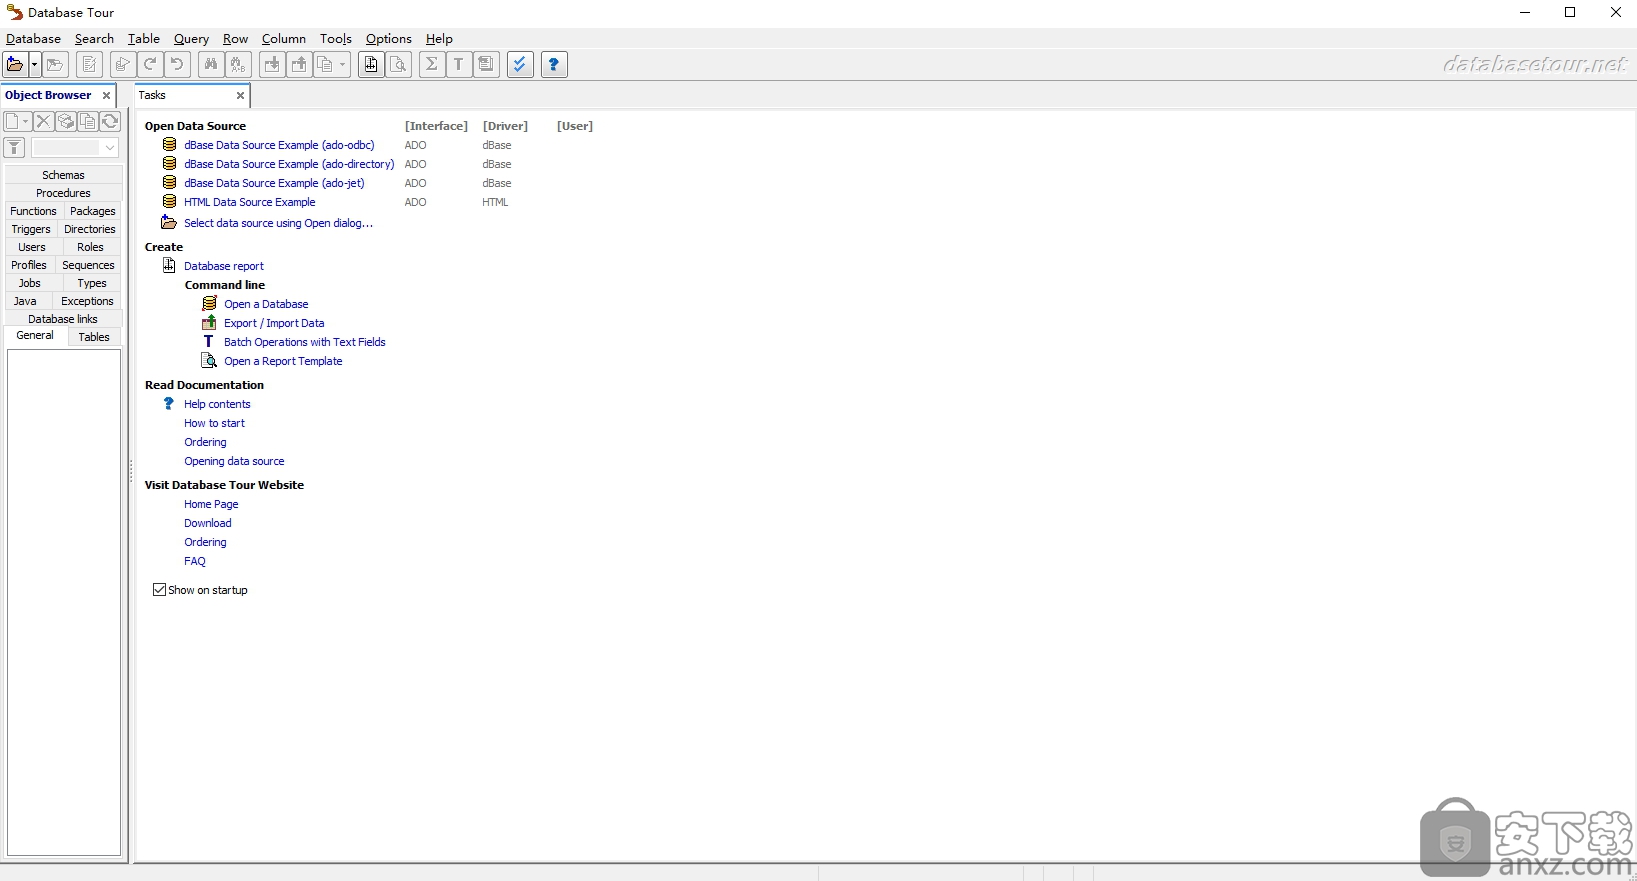Open the Search menu

pos(94,39)
